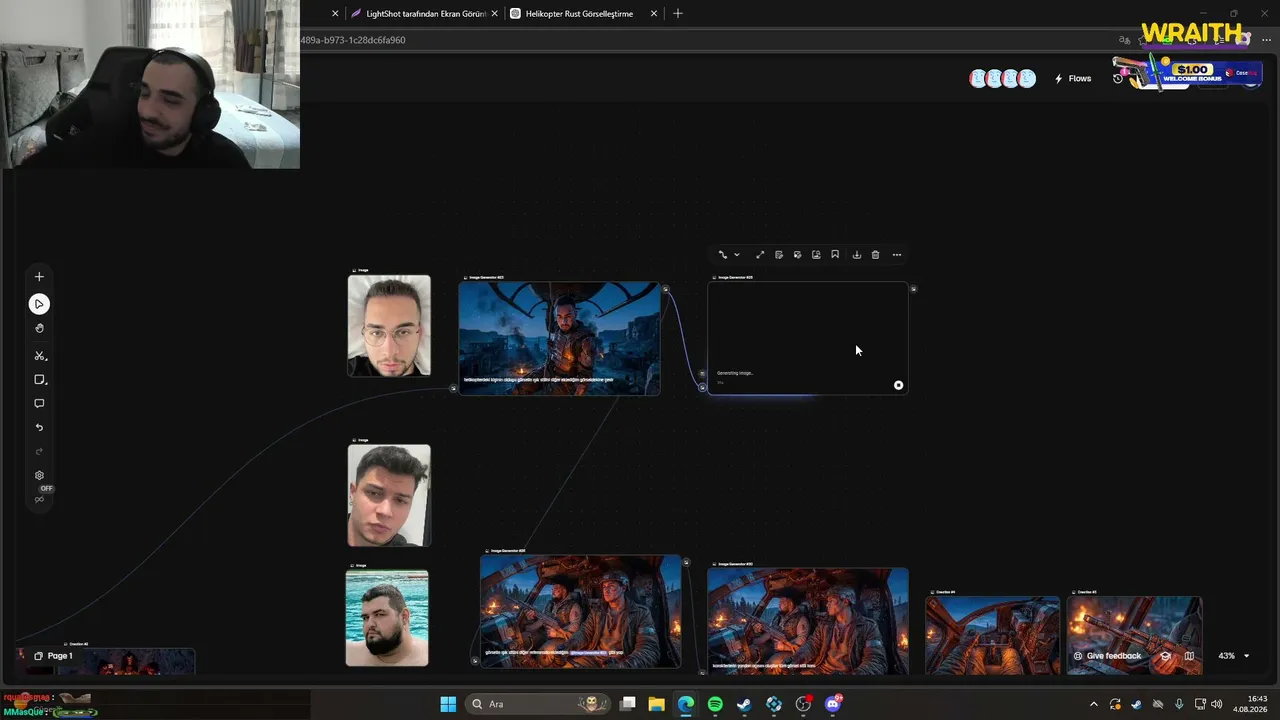Image resolution: width=1280 pixels, height=720 pixels.
Task: Open a new browser tab
Action: click(678, 14)
